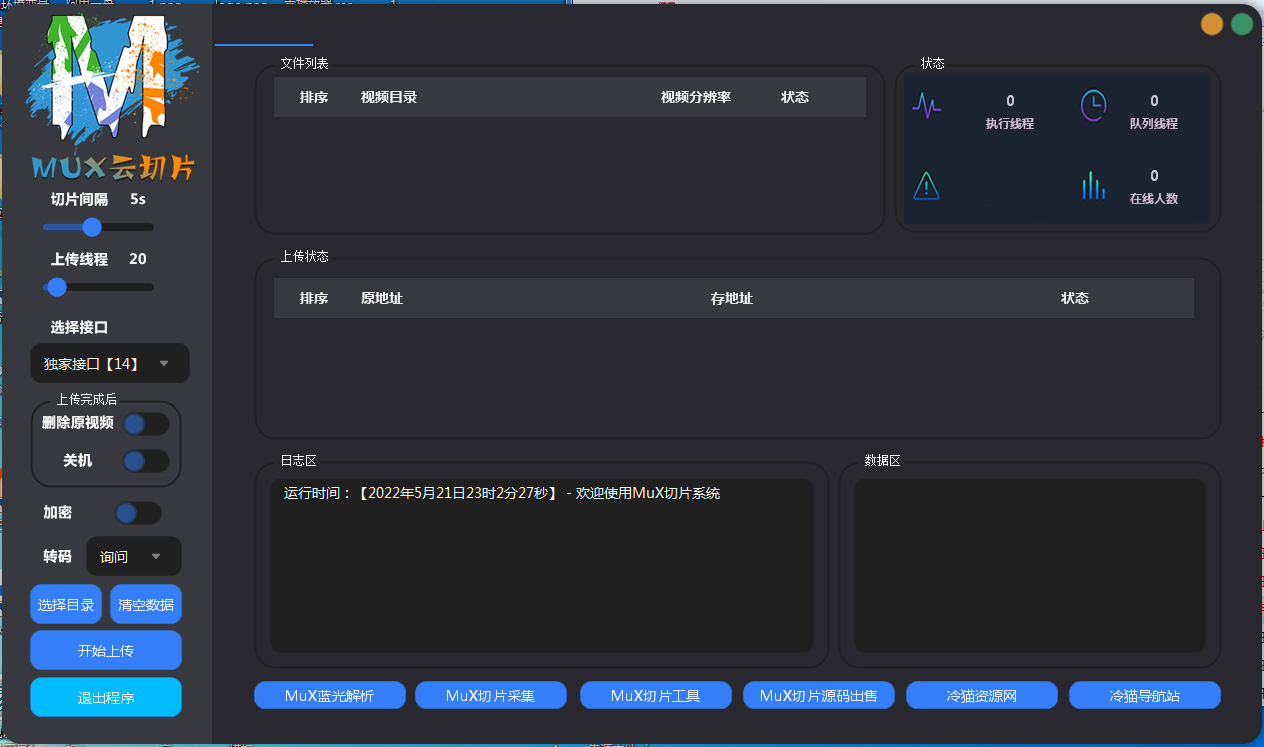The image size is (1264, 747).
Task: Click the 清空数据 button
Action: (146, 604)
